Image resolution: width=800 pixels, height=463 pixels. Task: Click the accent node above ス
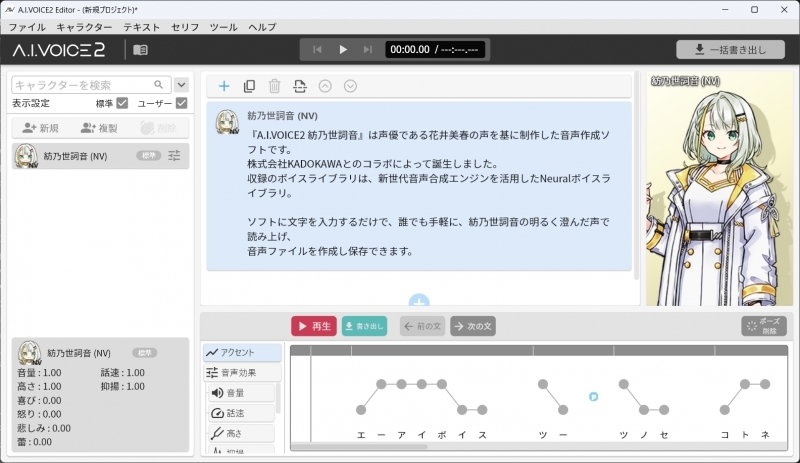click(482, 409)
